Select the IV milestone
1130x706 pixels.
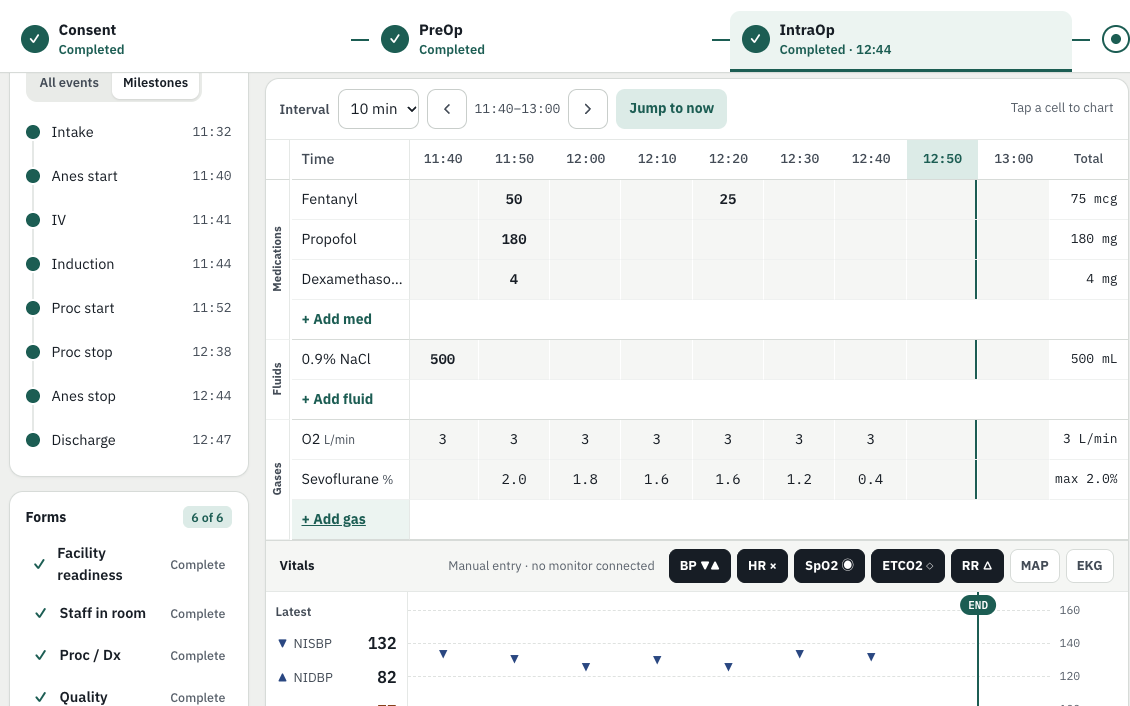coord(128,220)
